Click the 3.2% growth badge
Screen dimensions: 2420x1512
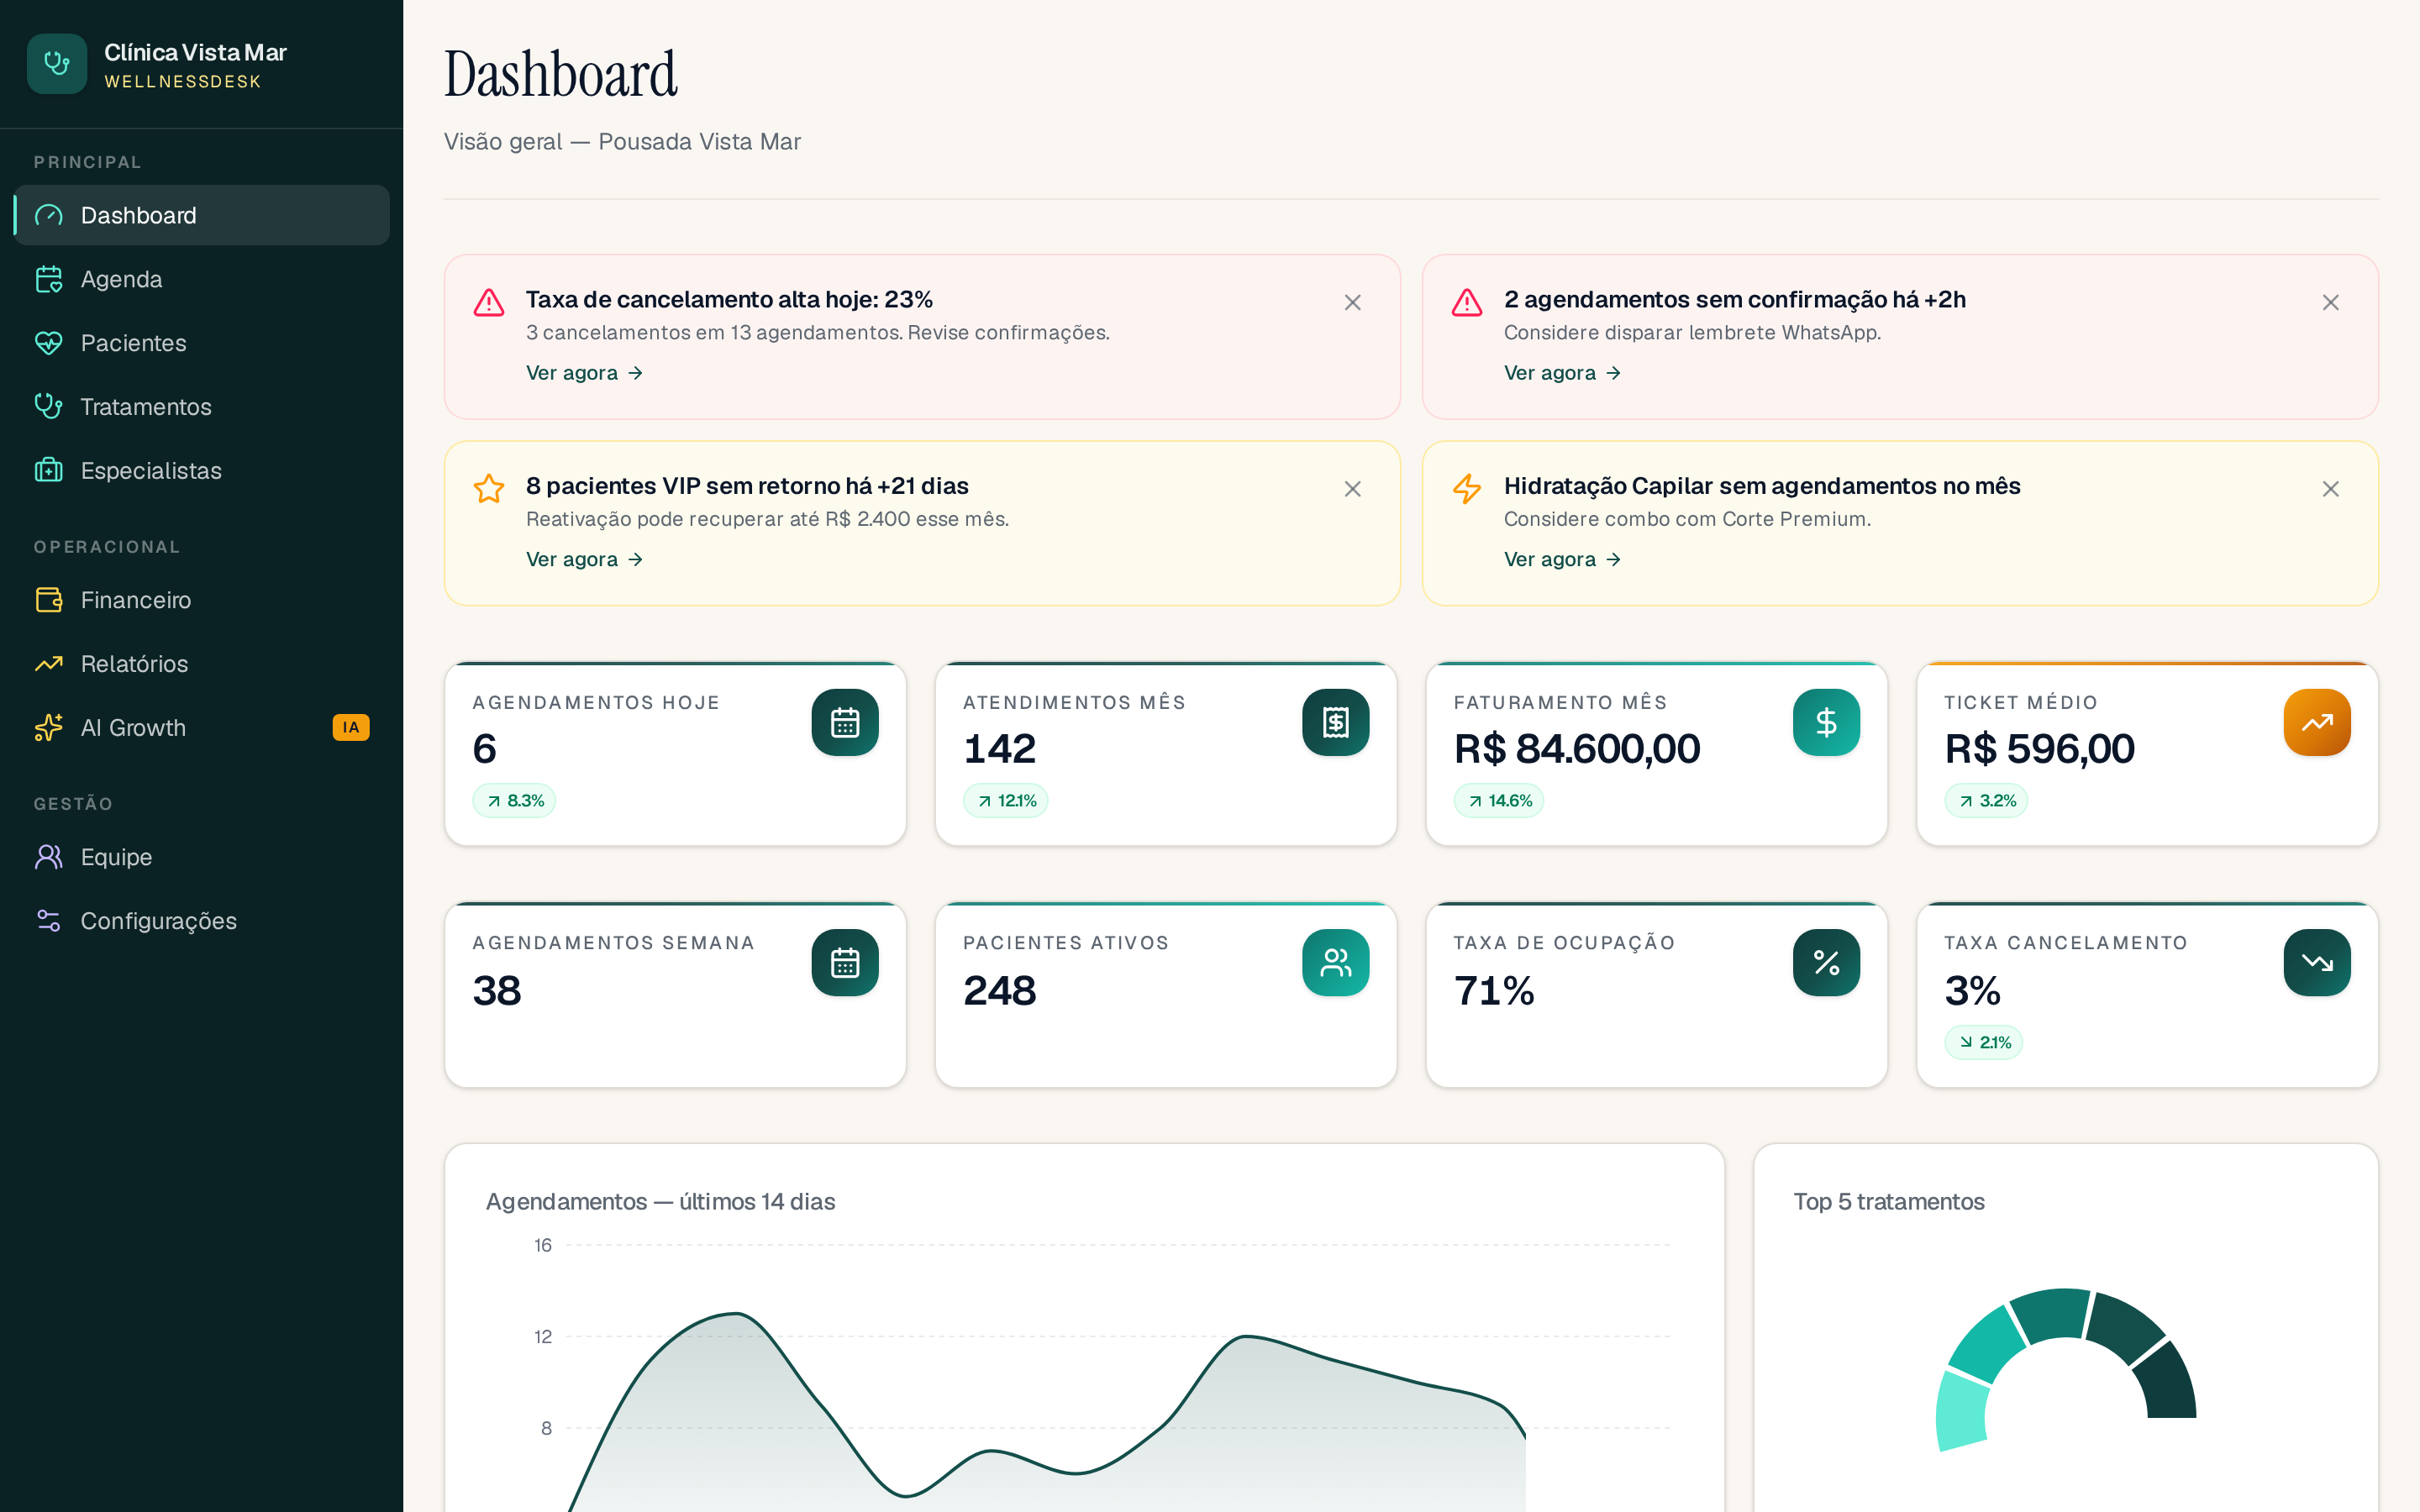(1987, 801)
